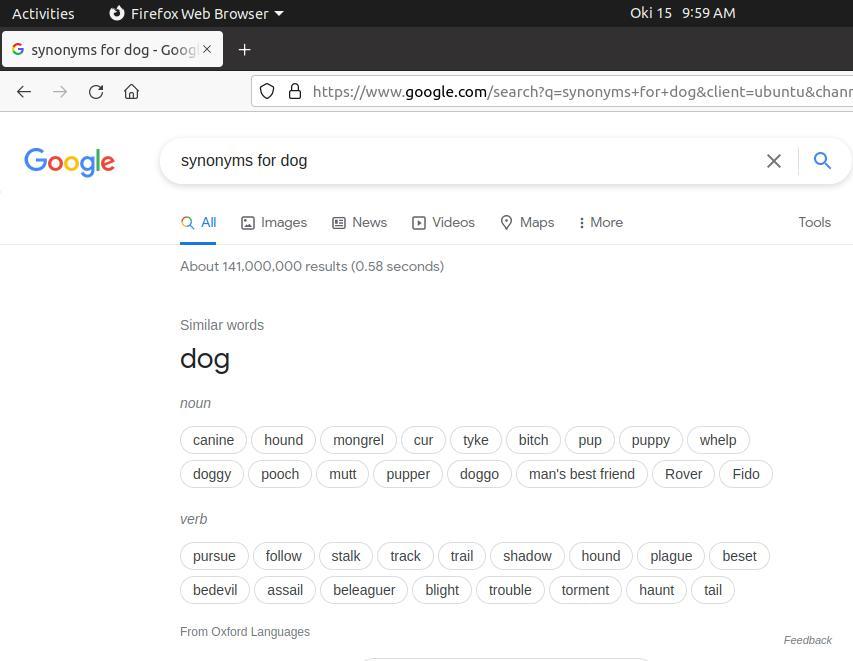Image resolution: width=853 pixels, height=661 pixels.
Task: Click the Google logo
Action: click(x=70, y=162)
